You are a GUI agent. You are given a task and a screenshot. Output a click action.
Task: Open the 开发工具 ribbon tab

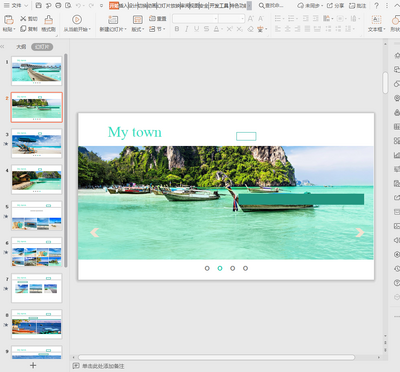tap(219, 5)
